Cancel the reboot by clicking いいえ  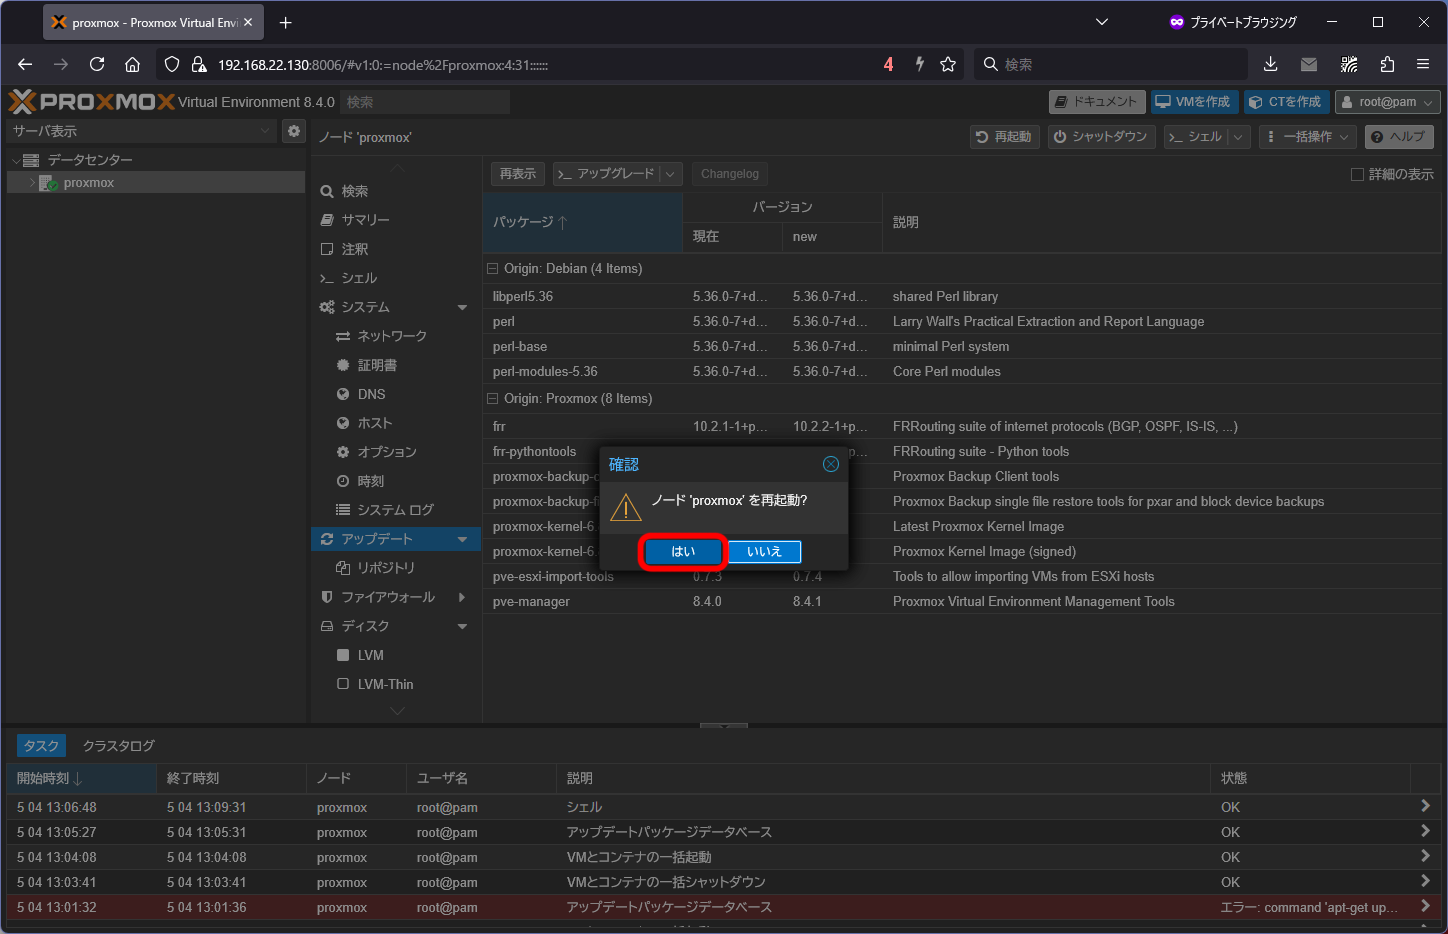click(x=764, y=552)
